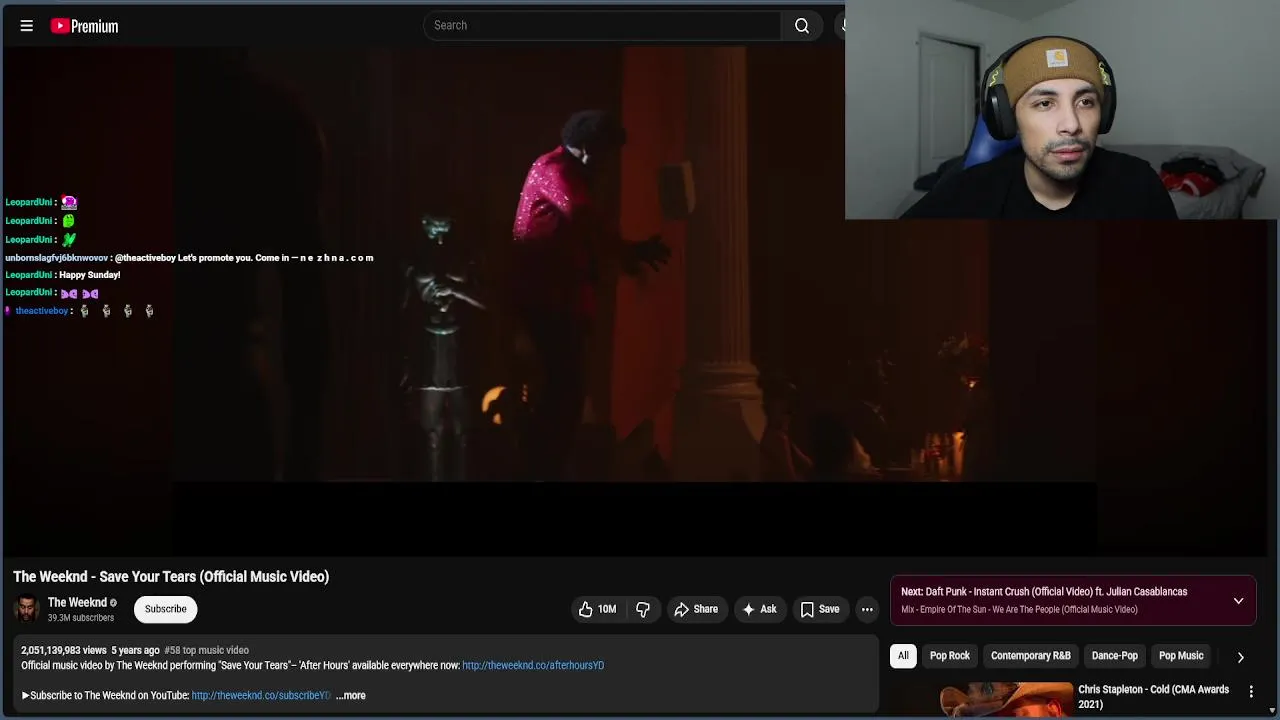Select the All filter chip
This screenshot has height=720, width=1280.
[x=903, y=656]
